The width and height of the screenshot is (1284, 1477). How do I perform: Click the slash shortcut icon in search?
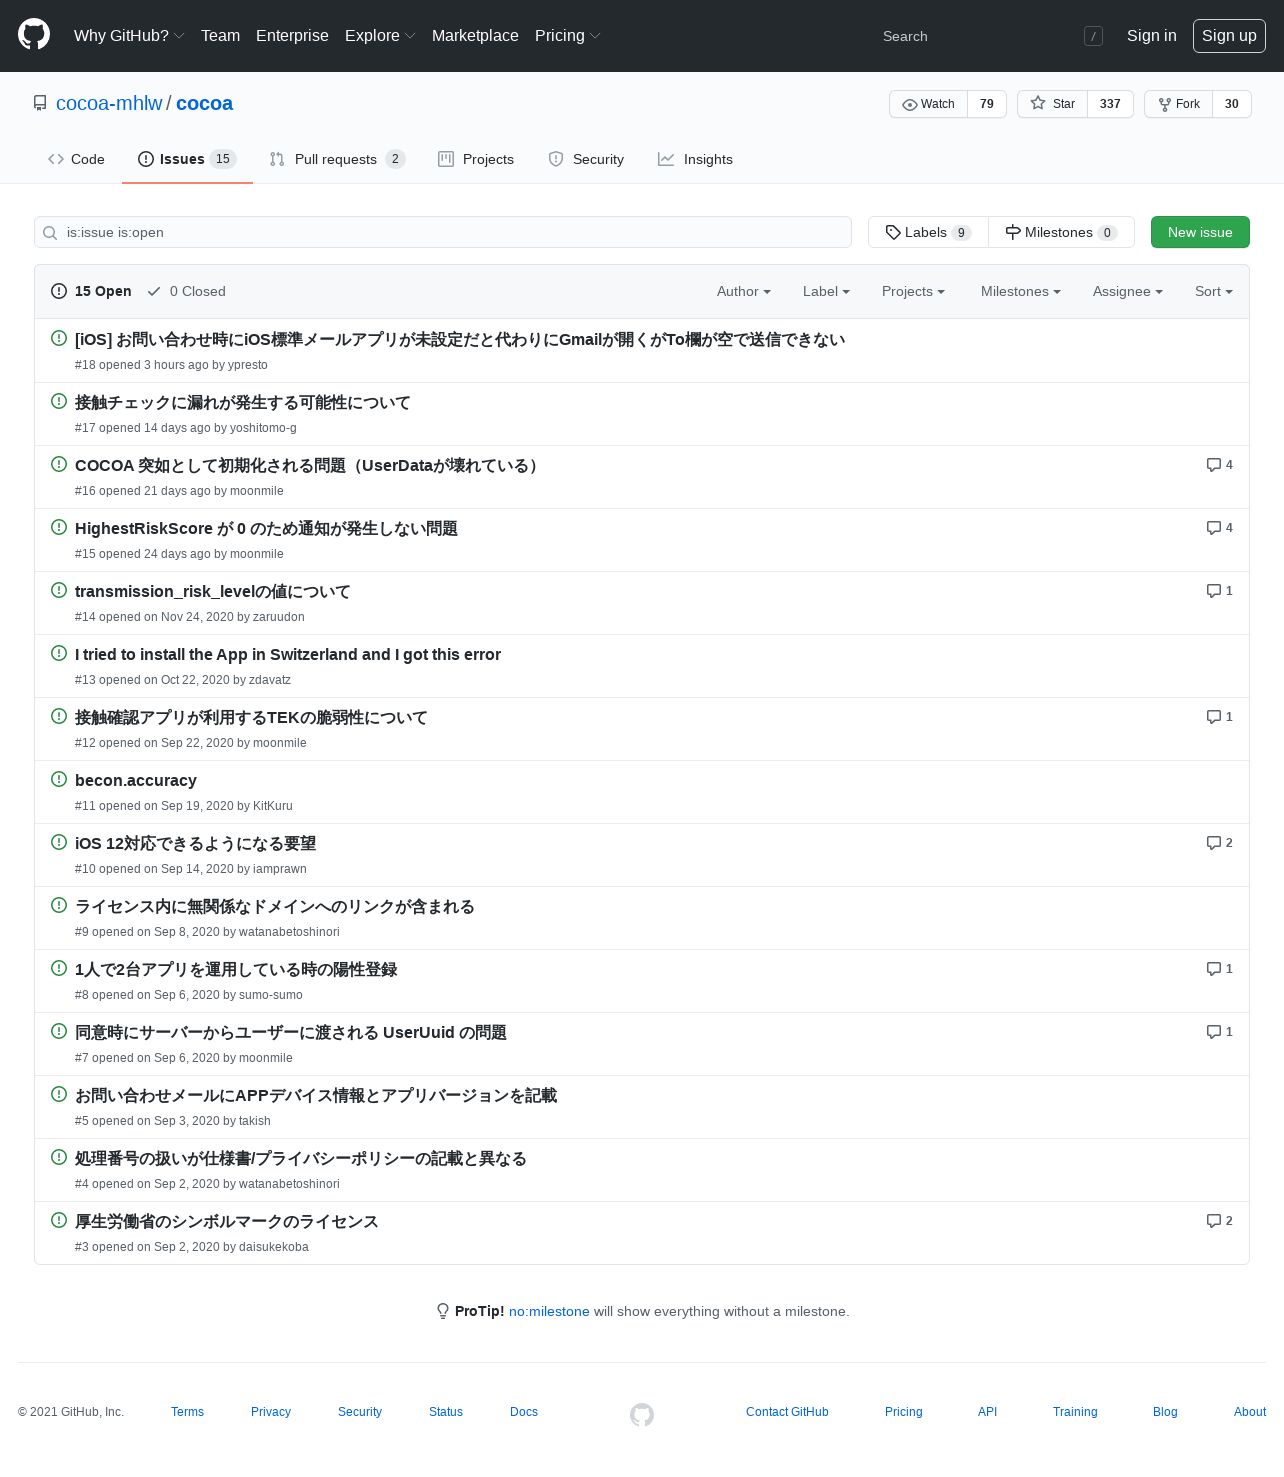pyautogui.click(x=1093, y=36)
